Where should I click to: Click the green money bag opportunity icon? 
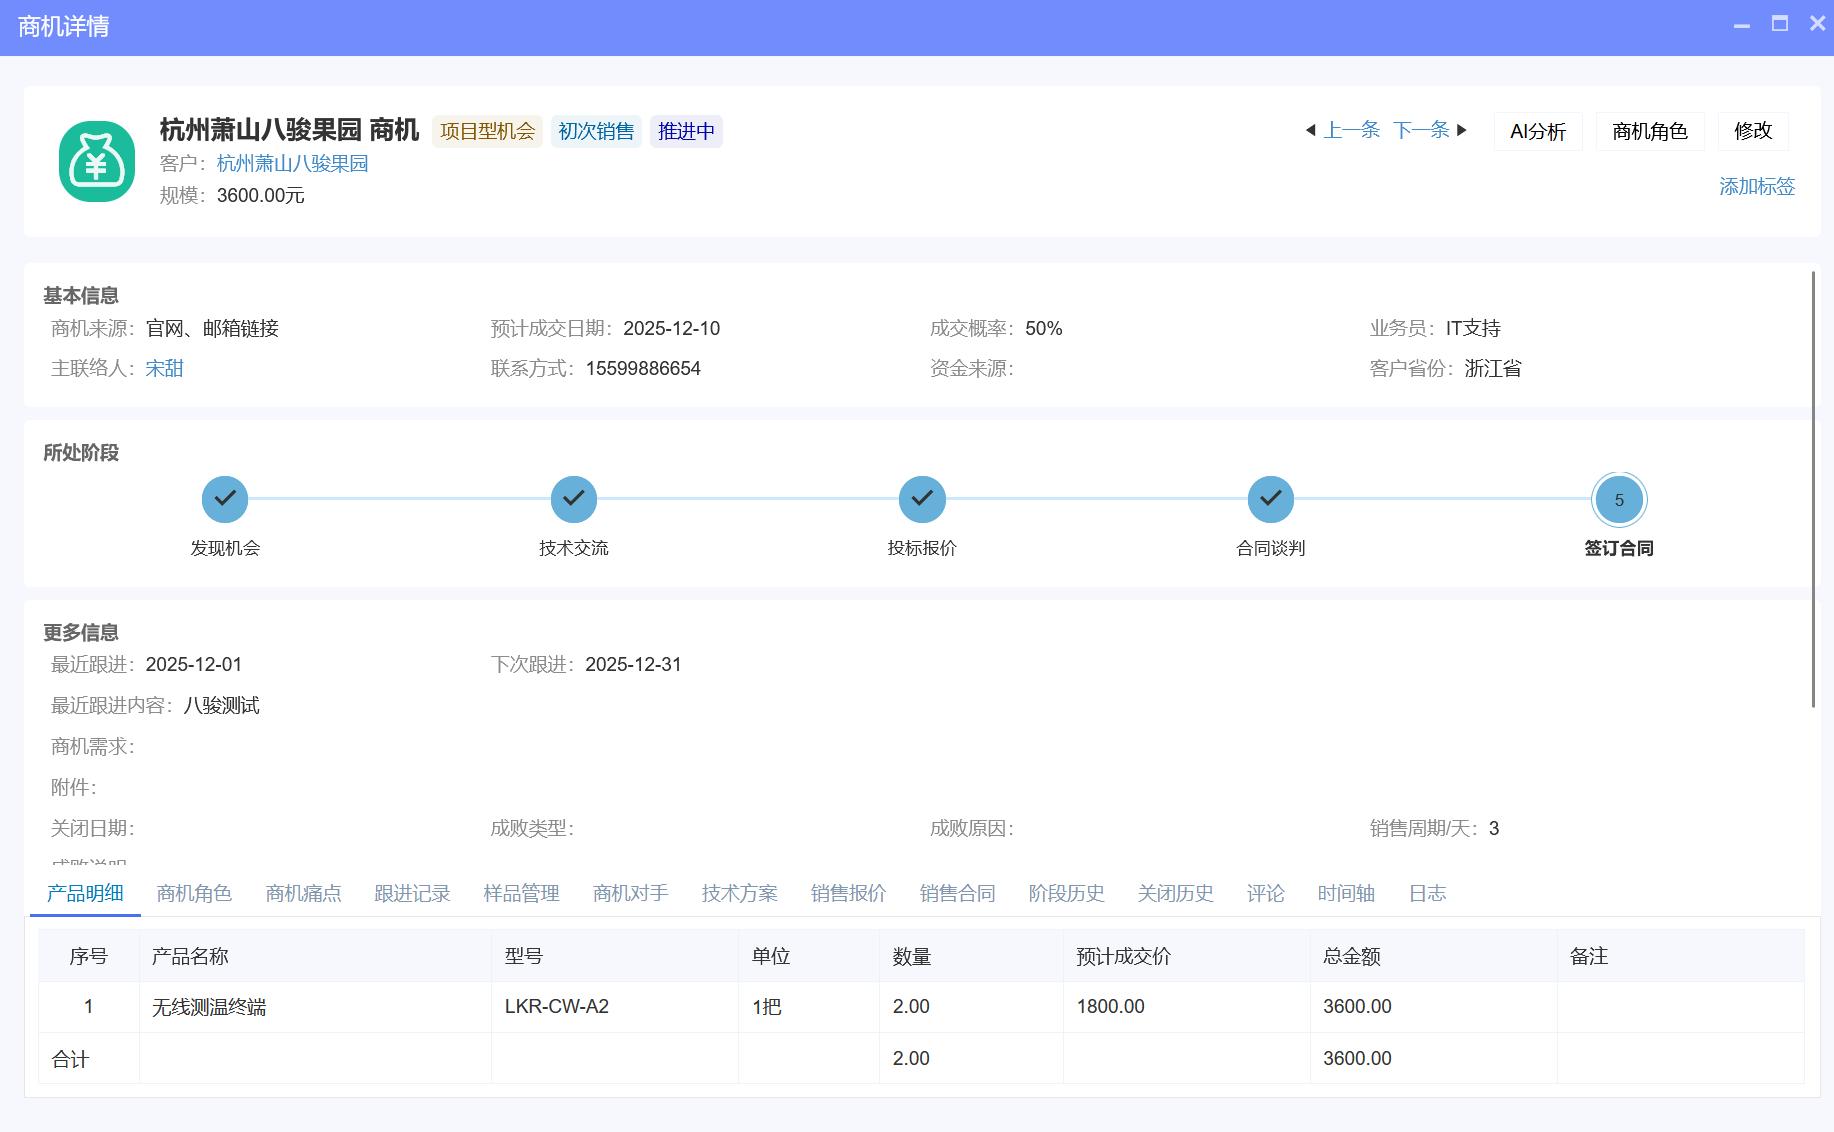(x=96, y=161)
